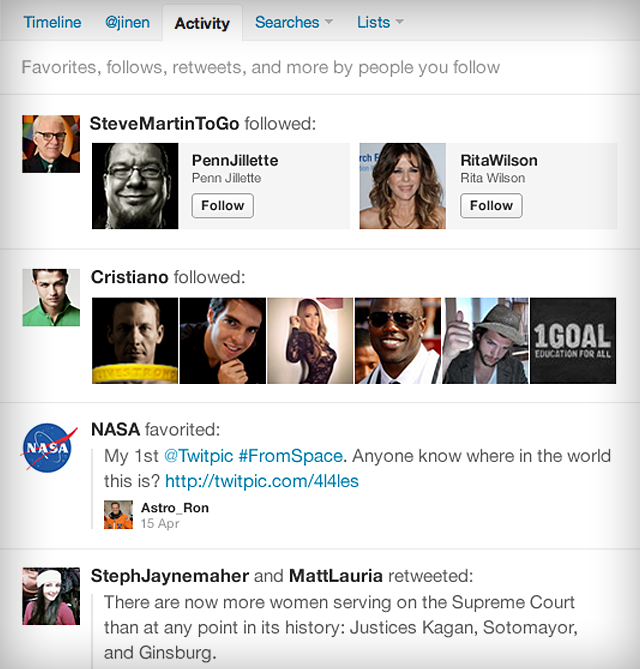Open the @Twitpic mention link
This screenshot has width=640, height=669.
[x=198, y=455]
